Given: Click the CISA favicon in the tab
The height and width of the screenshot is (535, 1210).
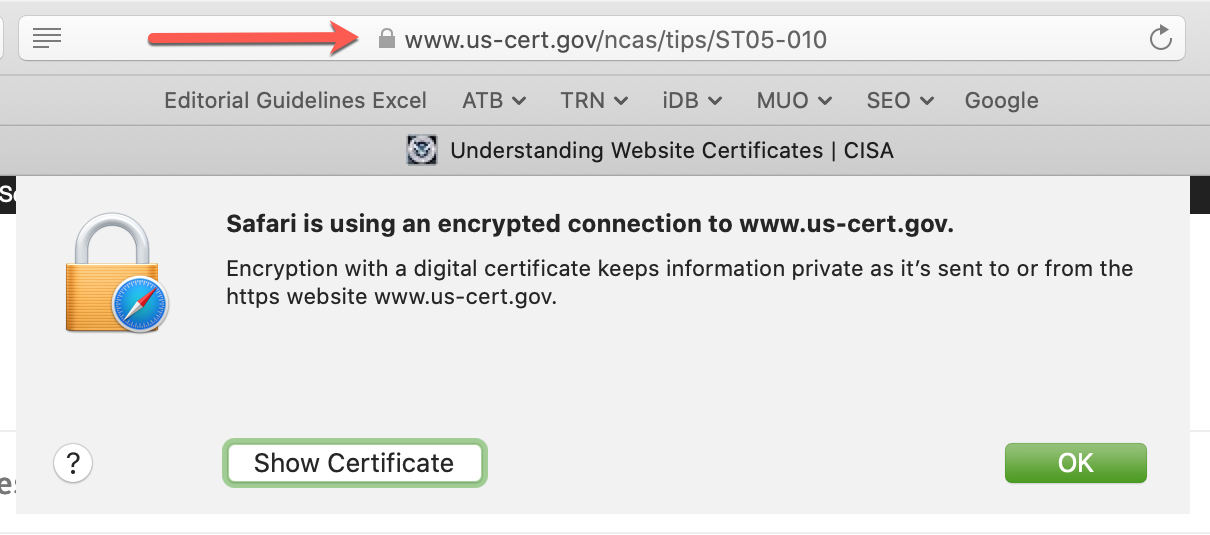Looking at the screenshot, I should pos(422,151).
